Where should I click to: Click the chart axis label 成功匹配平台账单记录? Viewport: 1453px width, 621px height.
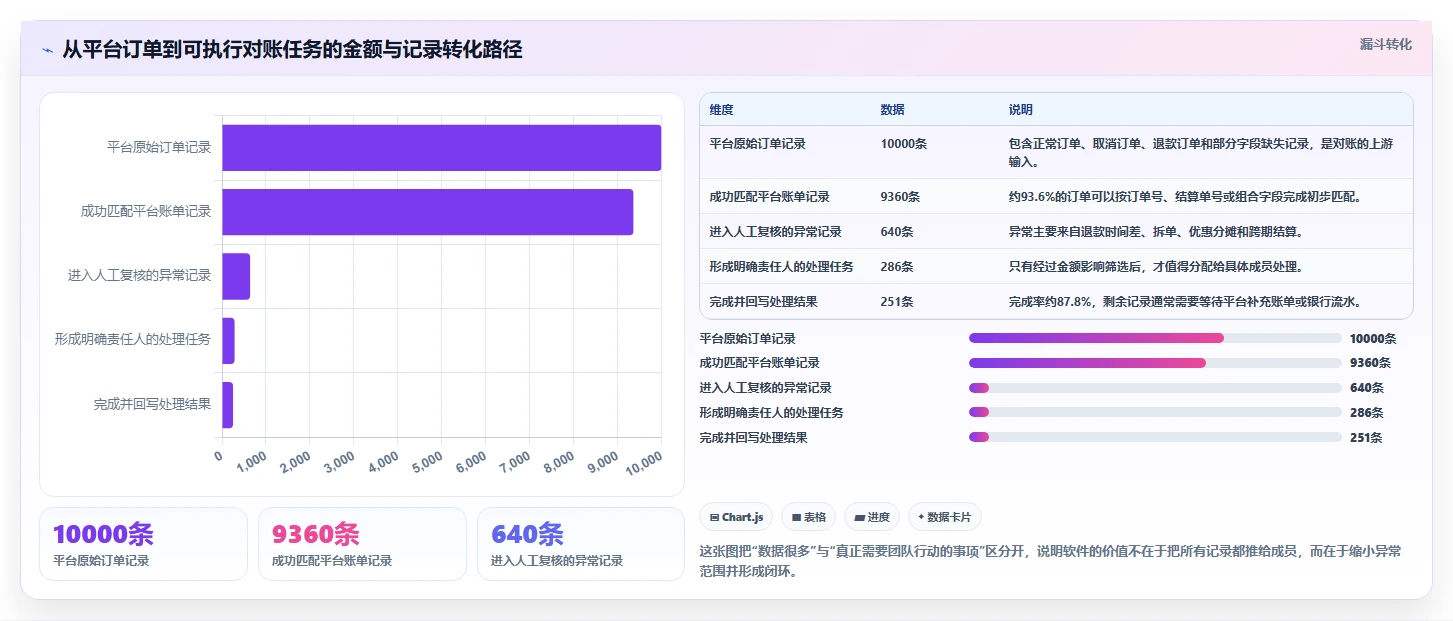click(x=146, y=212)
